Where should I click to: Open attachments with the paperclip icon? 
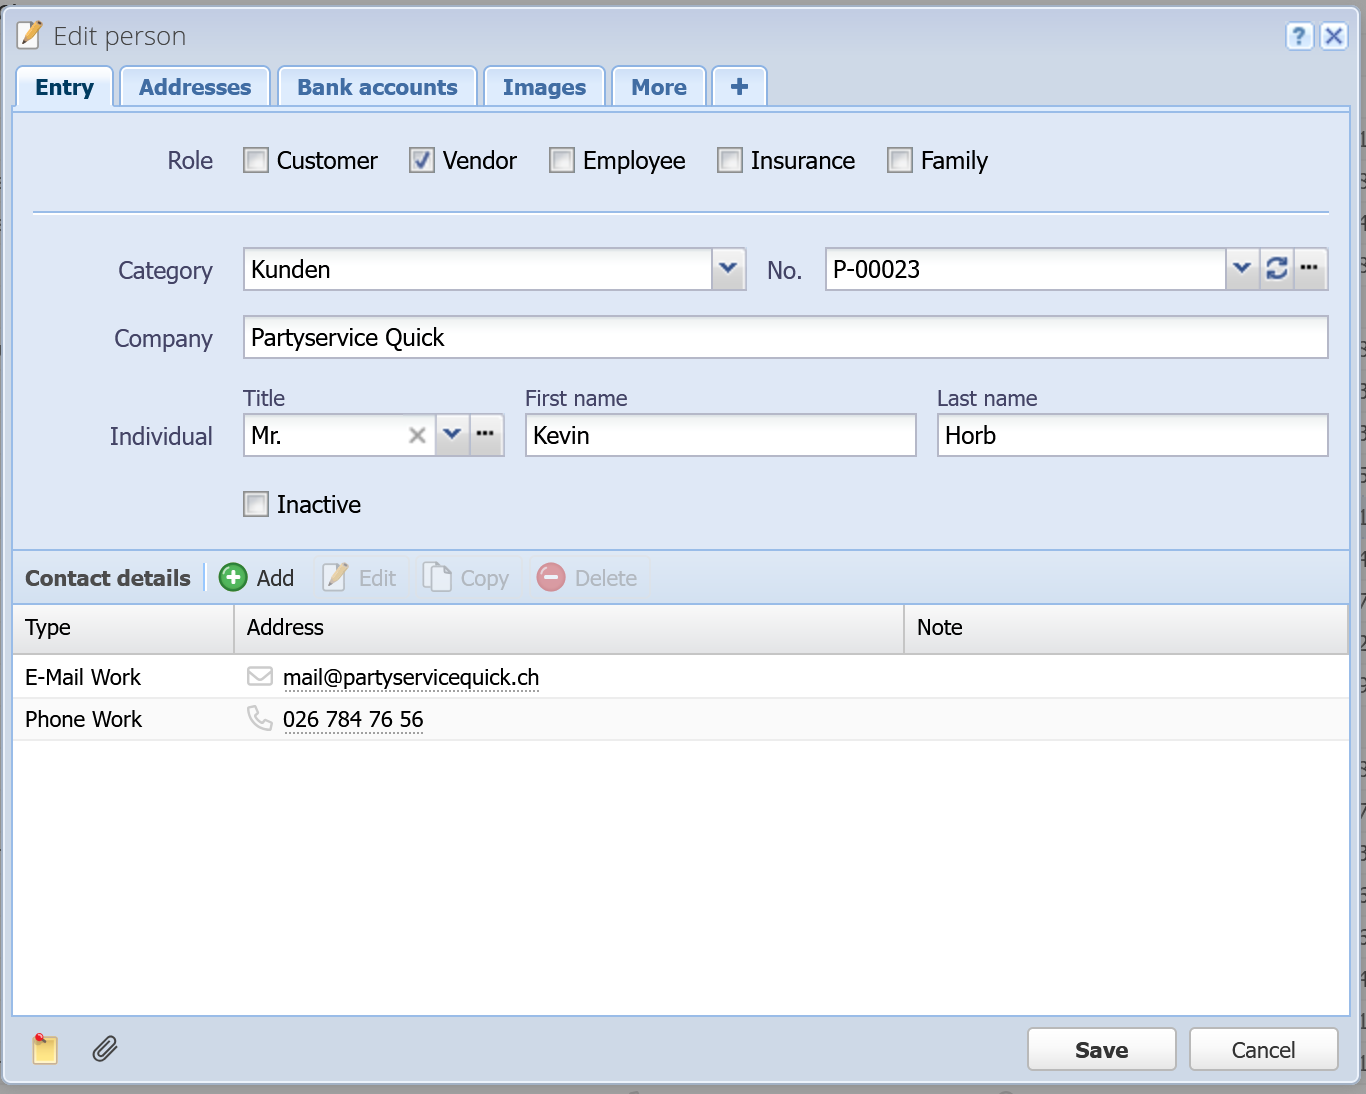click(105, 1048)
